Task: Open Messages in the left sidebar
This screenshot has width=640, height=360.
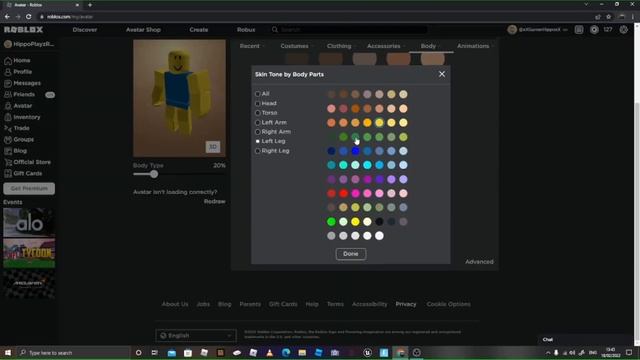Action: (22, 83)
